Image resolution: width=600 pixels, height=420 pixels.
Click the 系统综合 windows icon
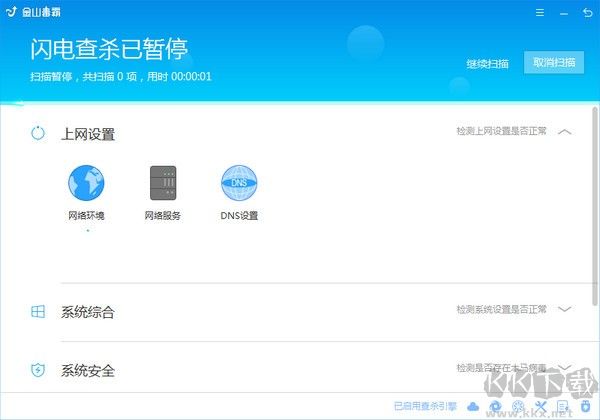(x=38, y=312)
